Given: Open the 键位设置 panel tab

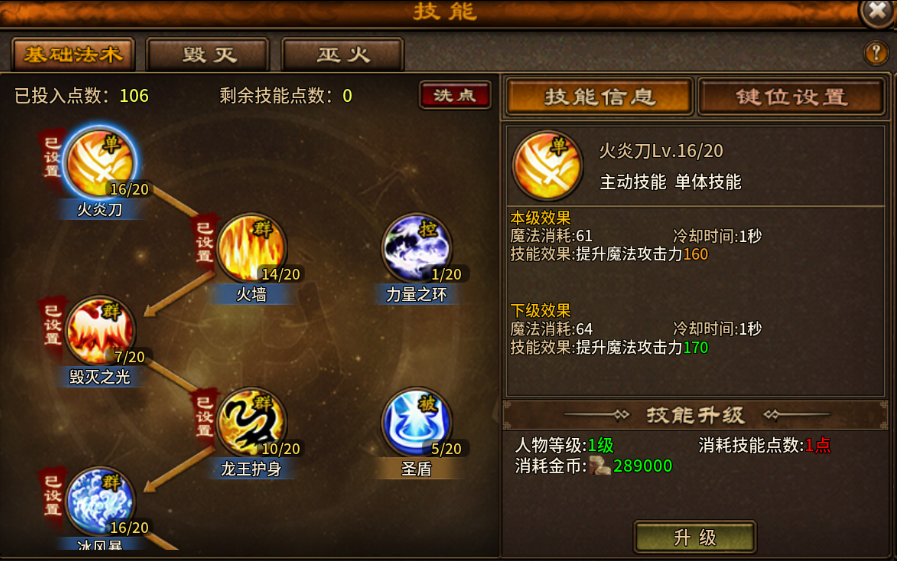Looking at the screenshot, I should click(x=791, y=97).
